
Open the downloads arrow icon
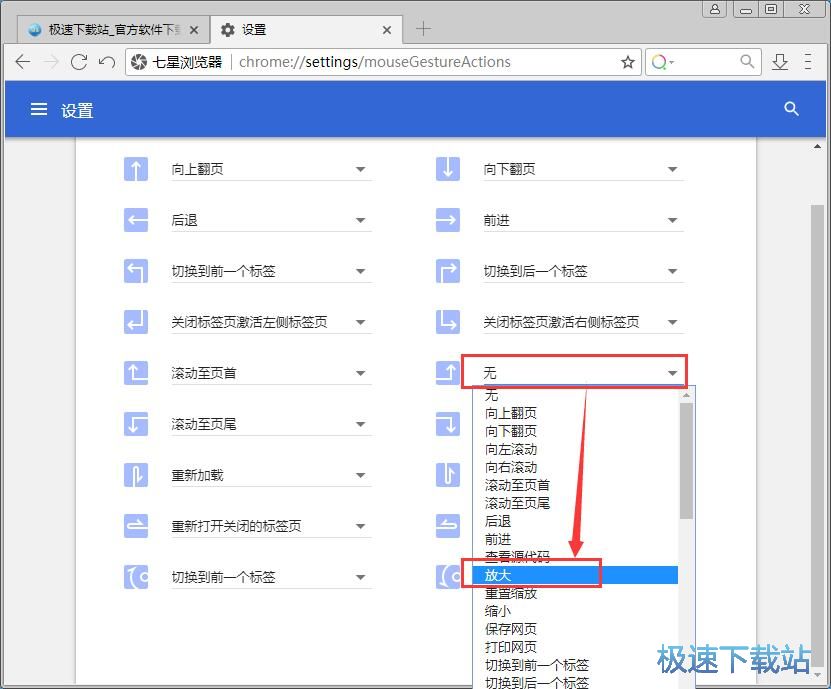coord(780,62)
